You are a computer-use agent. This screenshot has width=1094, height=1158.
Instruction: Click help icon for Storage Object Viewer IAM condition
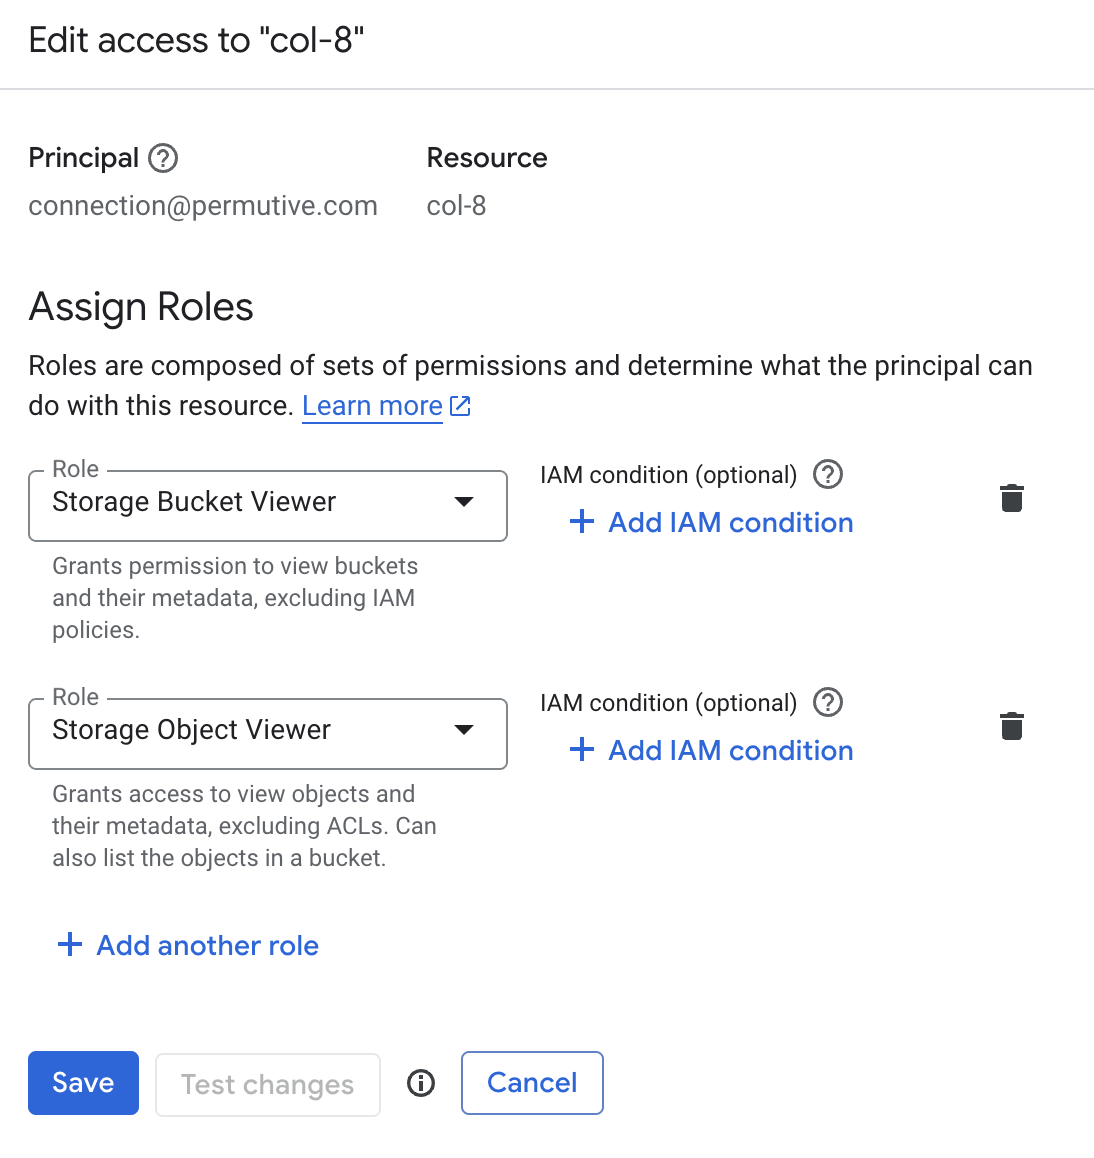coord(827,702)
